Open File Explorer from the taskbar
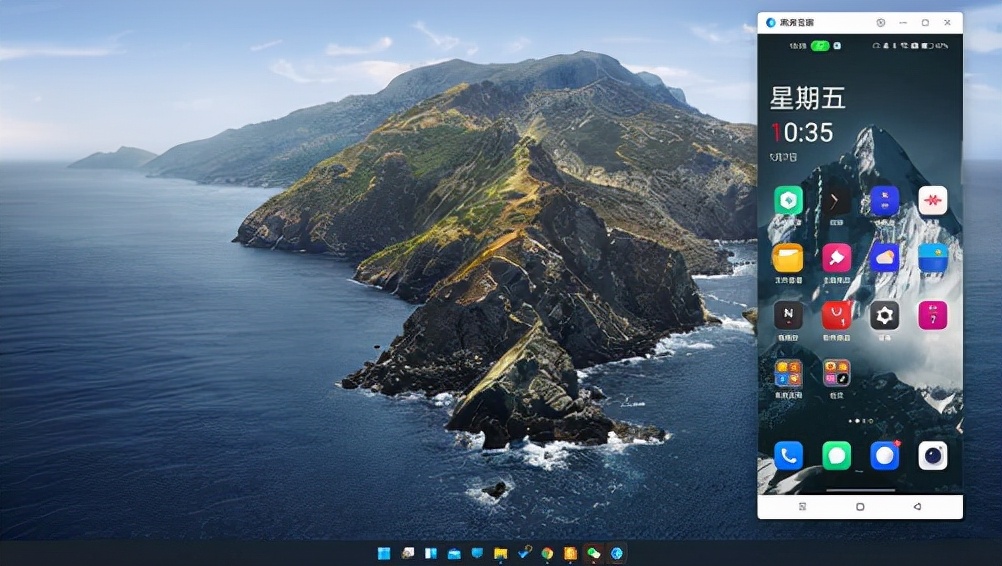This screenshot has width=1002, height=566. tap(500, 553)
